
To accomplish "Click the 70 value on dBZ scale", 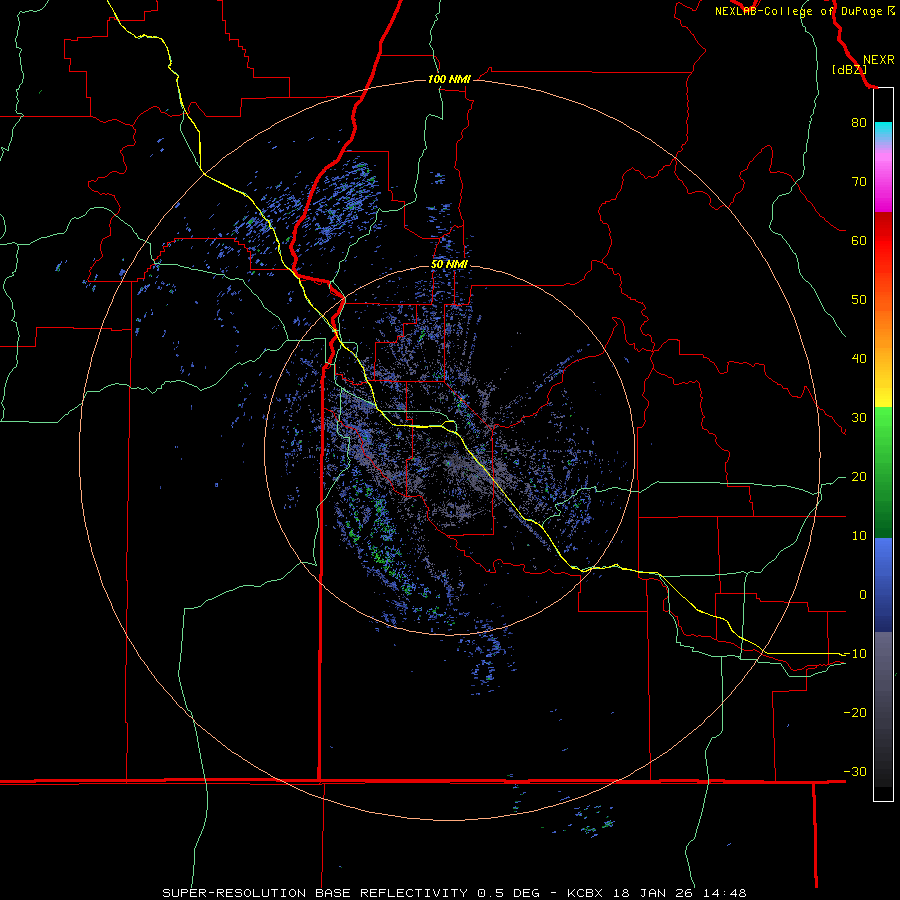I will 859,181.
